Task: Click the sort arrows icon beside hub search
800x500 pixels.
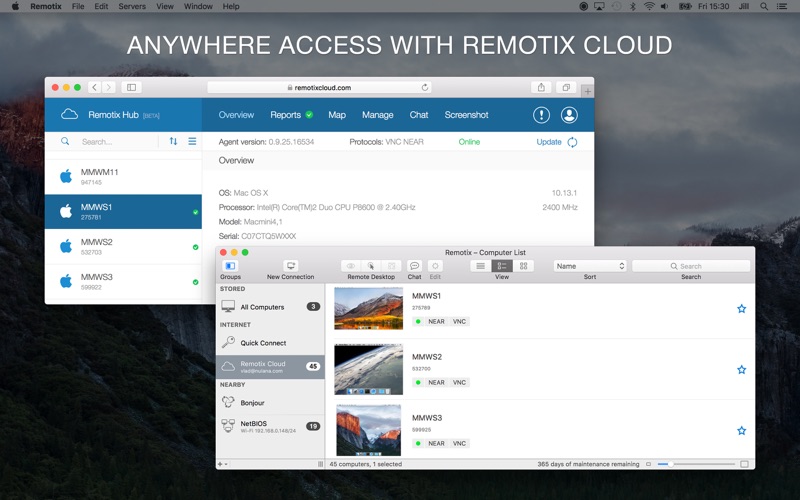Action: [x=173, y=141]
